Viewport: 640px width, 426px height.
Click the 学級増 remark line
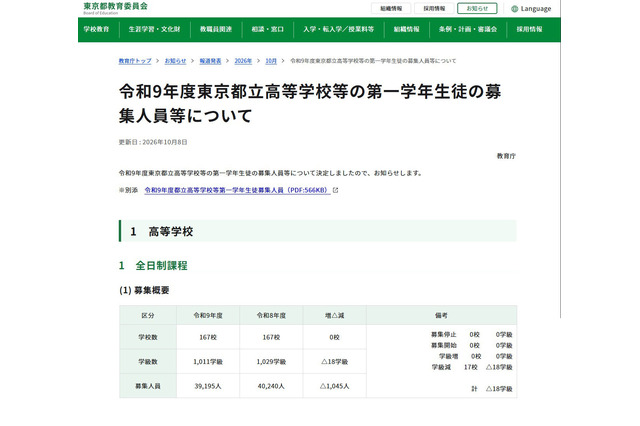[x=476, y=357]
